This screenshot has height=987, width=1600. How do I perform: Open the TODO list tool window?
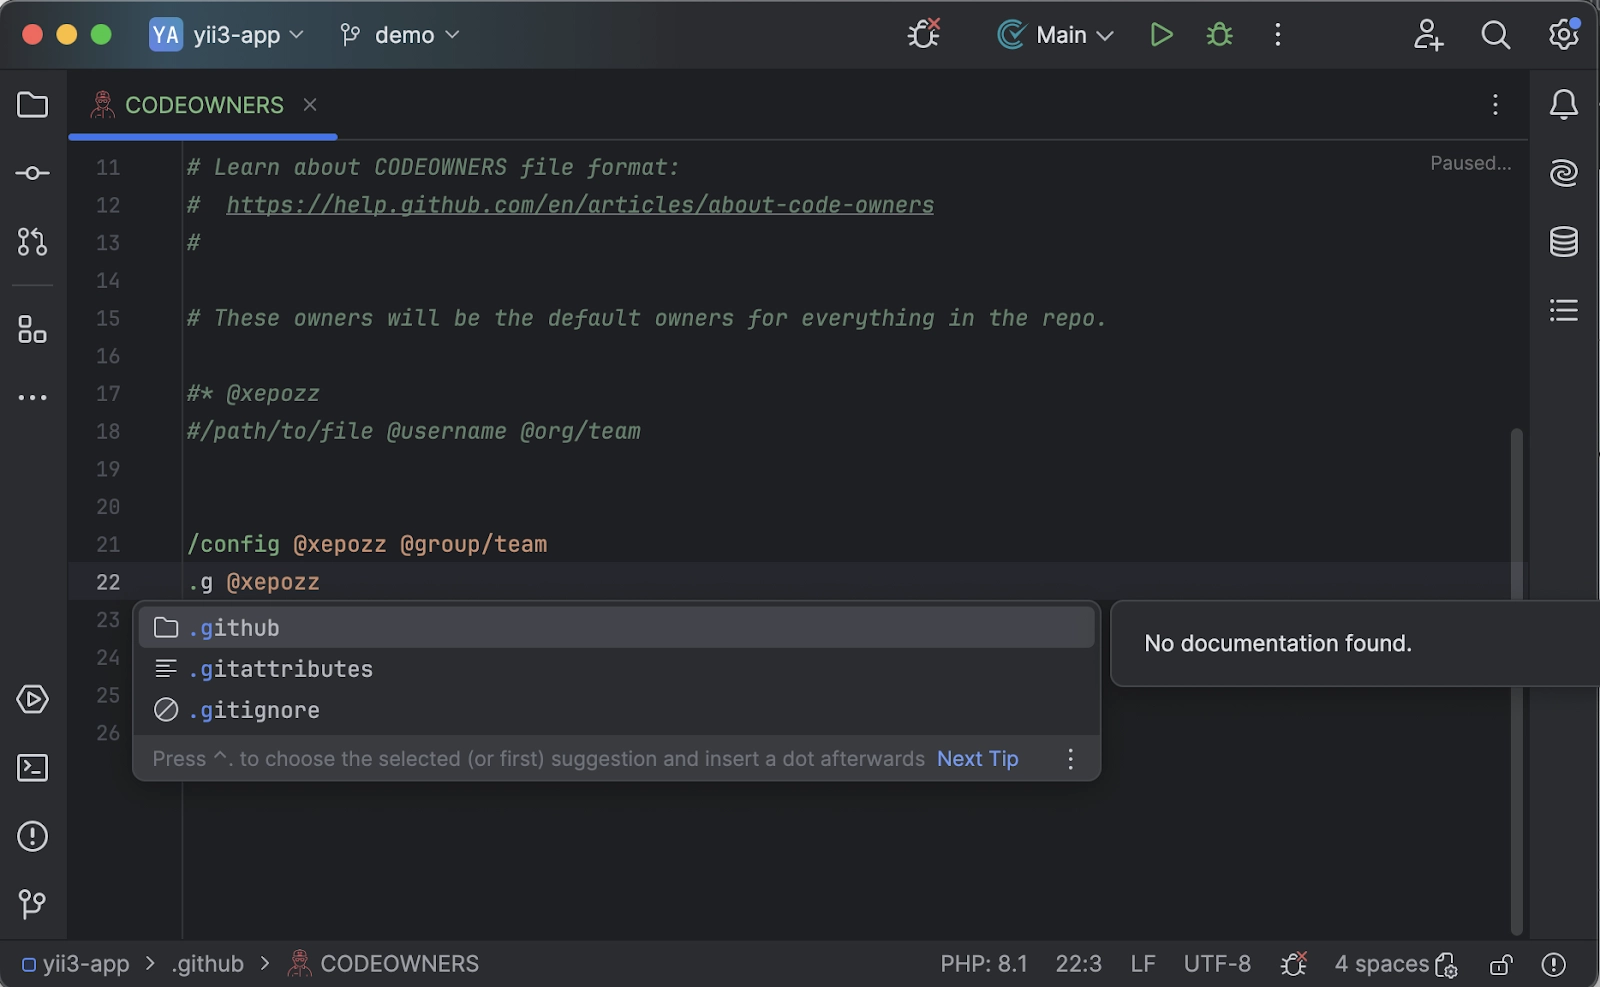point(1563,310)
